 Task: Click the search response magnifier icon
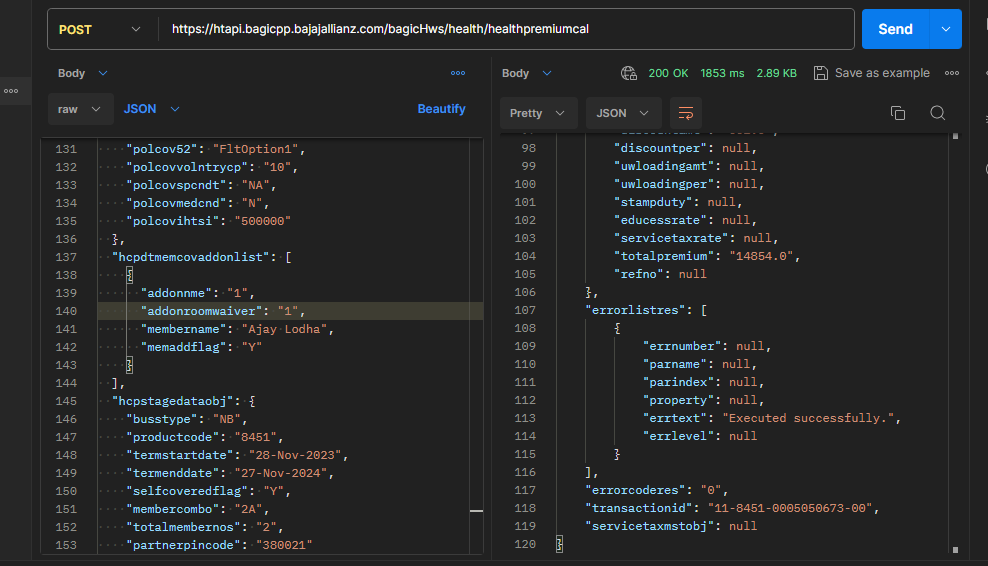coord(937,113)
